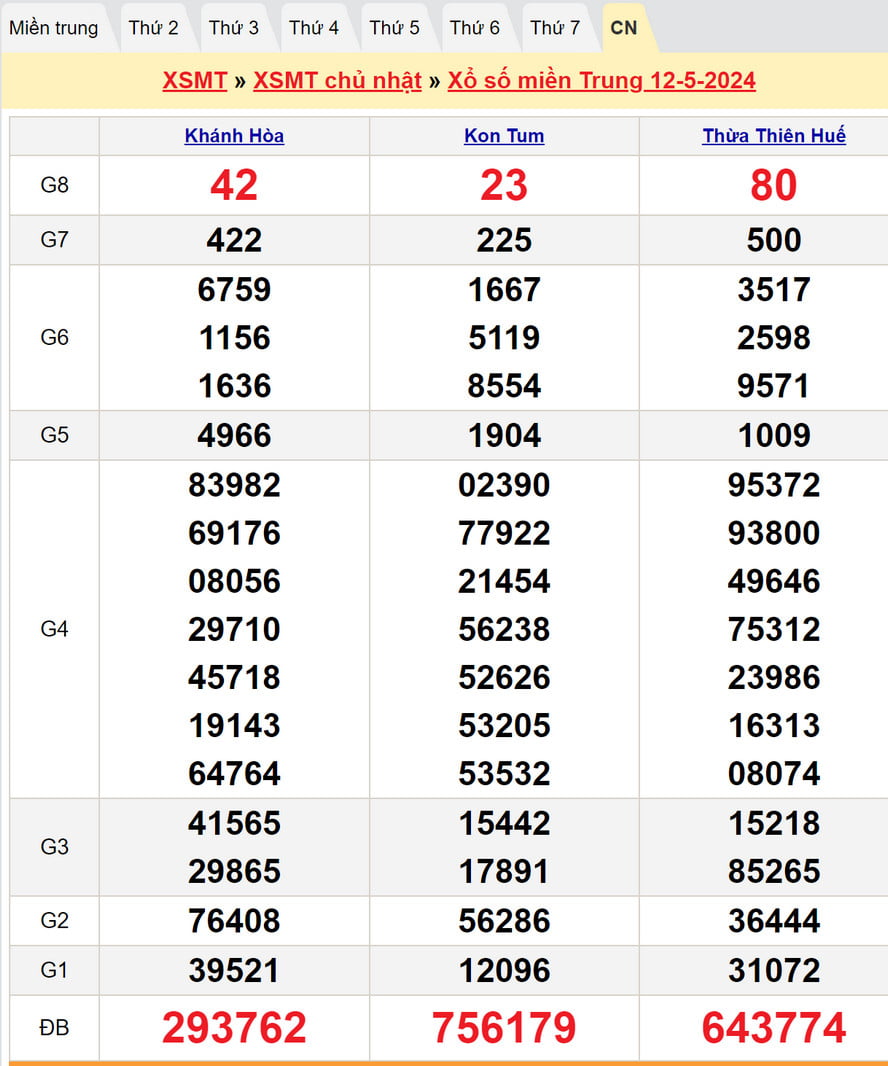Viewport: 888px width, 1066px height.
Task: Open the Miền trung tab
Action: (x=54, y=28)
